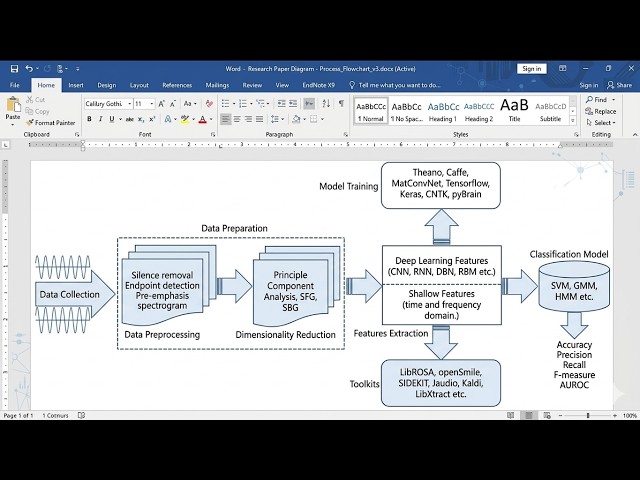Click the lightbulb Tell me icon
Screen dimensions: 640x480
pos(352,85)
